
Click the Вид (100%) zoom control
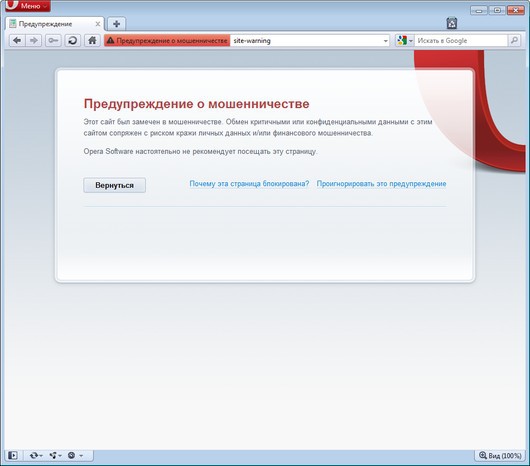coord(500,456)
